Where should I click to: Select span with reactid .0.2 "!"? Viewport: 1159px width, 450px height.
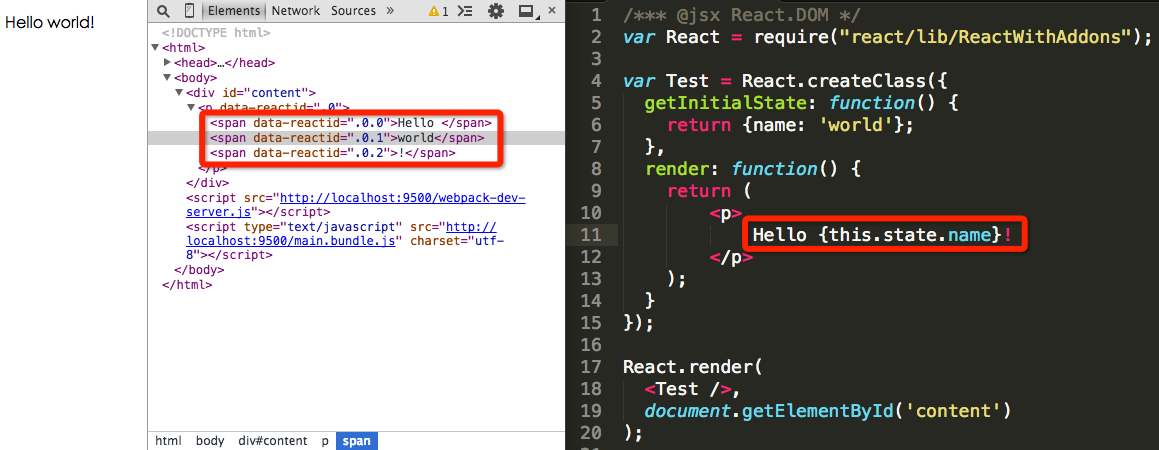[333, 153]
